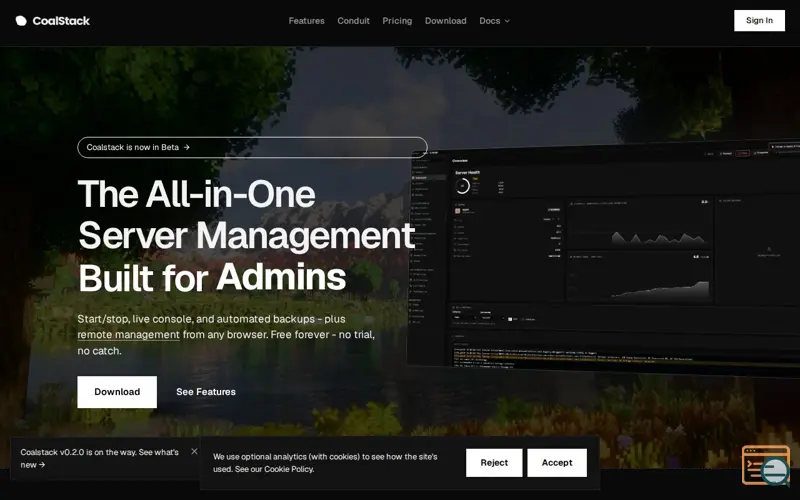Open the See what's new link
Image resolution: width=800 pixels, height=500 pixels.
click(99, 458)
